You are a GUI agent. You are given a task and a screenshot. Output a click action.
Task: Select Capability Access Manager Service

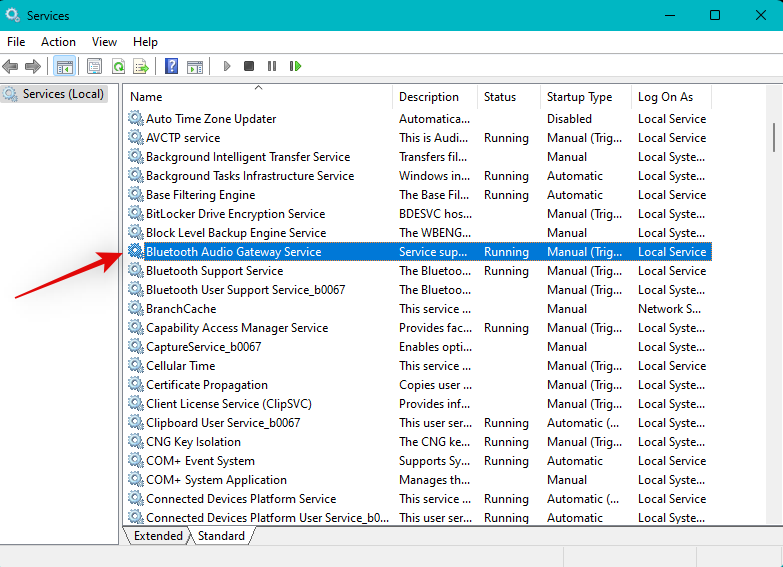(x=419, y=328)
